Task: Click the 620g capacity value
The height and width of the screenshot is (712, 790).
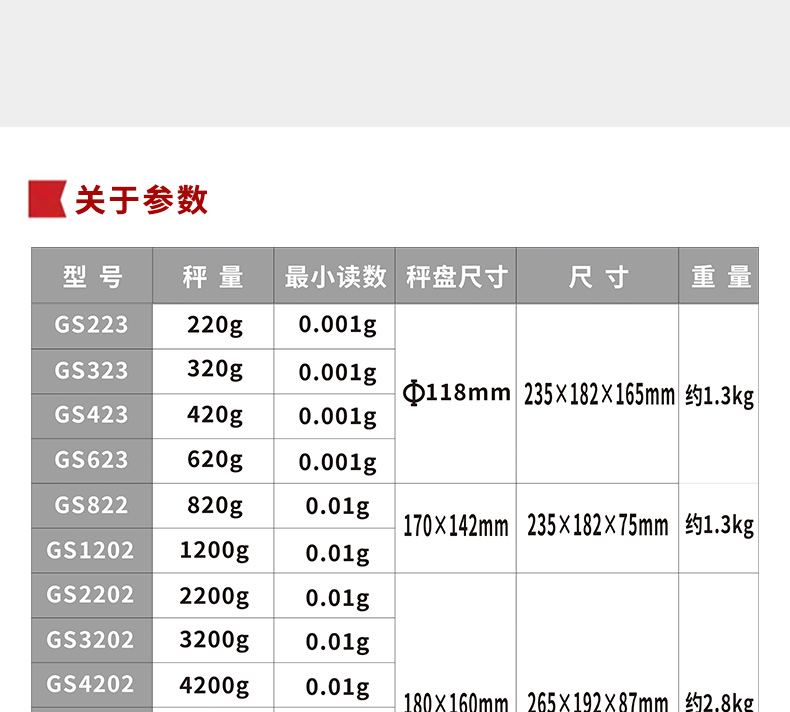Action: [x=215, y=460]
